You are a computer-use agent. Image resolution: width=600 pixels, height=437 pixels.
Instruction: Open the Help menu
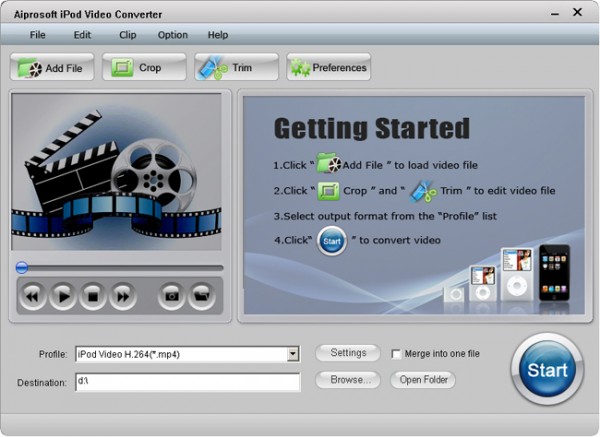click(218, 35)
